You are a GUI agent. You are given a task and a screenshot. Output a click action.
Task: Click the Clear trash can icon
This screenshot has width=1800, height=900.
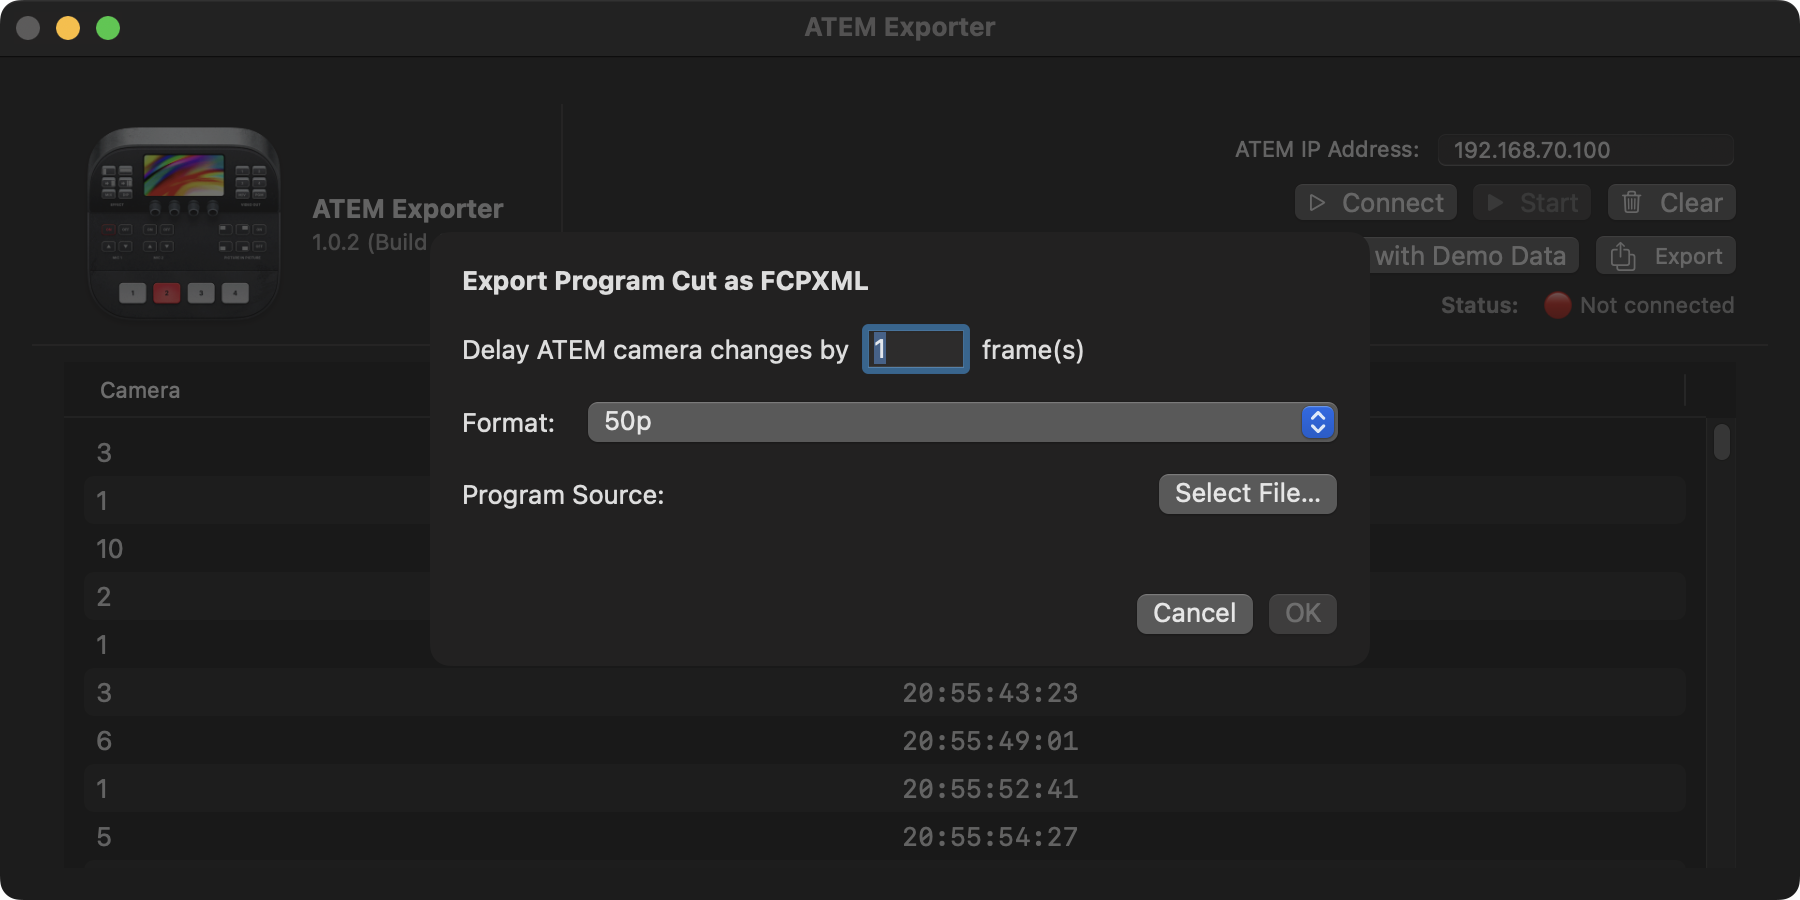point(1632,203)
